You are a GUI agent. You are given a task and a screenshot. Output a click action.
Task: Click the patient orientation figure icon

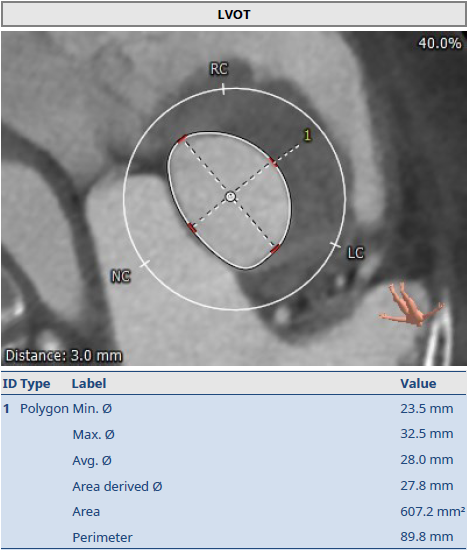tap(411, 305)
